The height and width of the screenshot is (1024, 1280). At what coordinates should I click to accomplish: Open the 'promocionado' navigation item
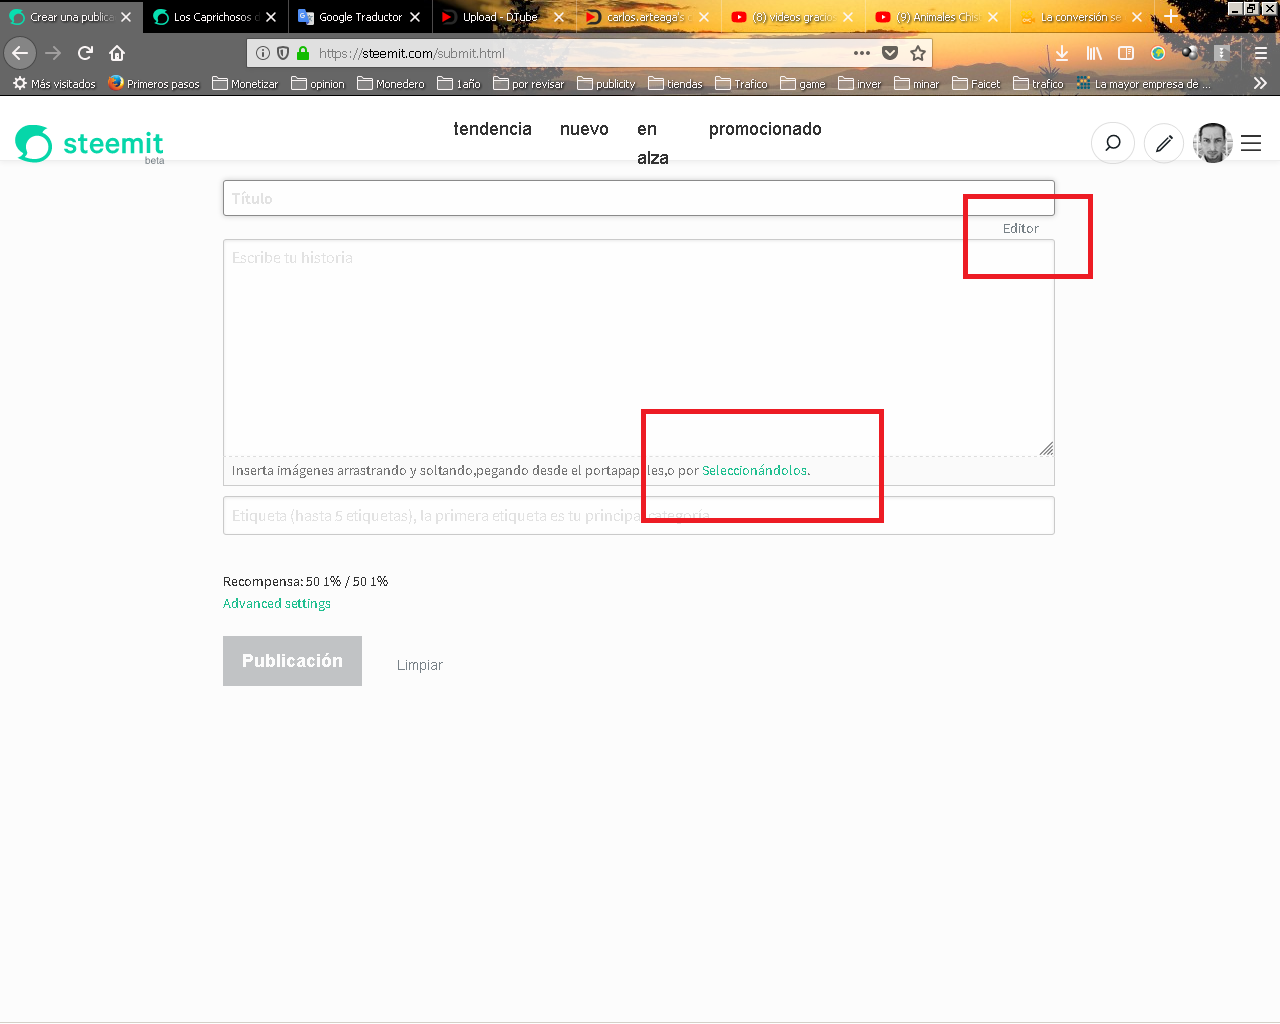pos(765,129)
